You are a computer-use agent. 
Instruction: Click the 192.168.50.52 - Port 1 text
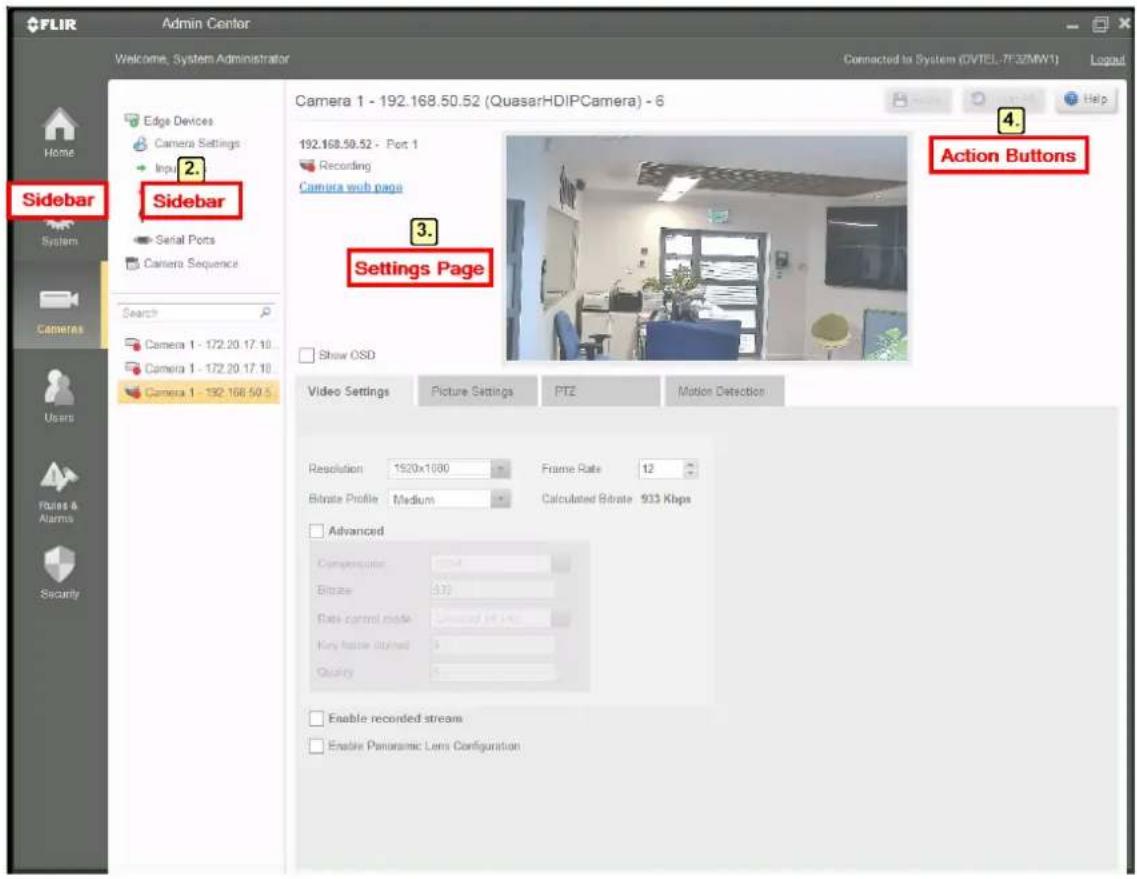click(x=358, y=144)
